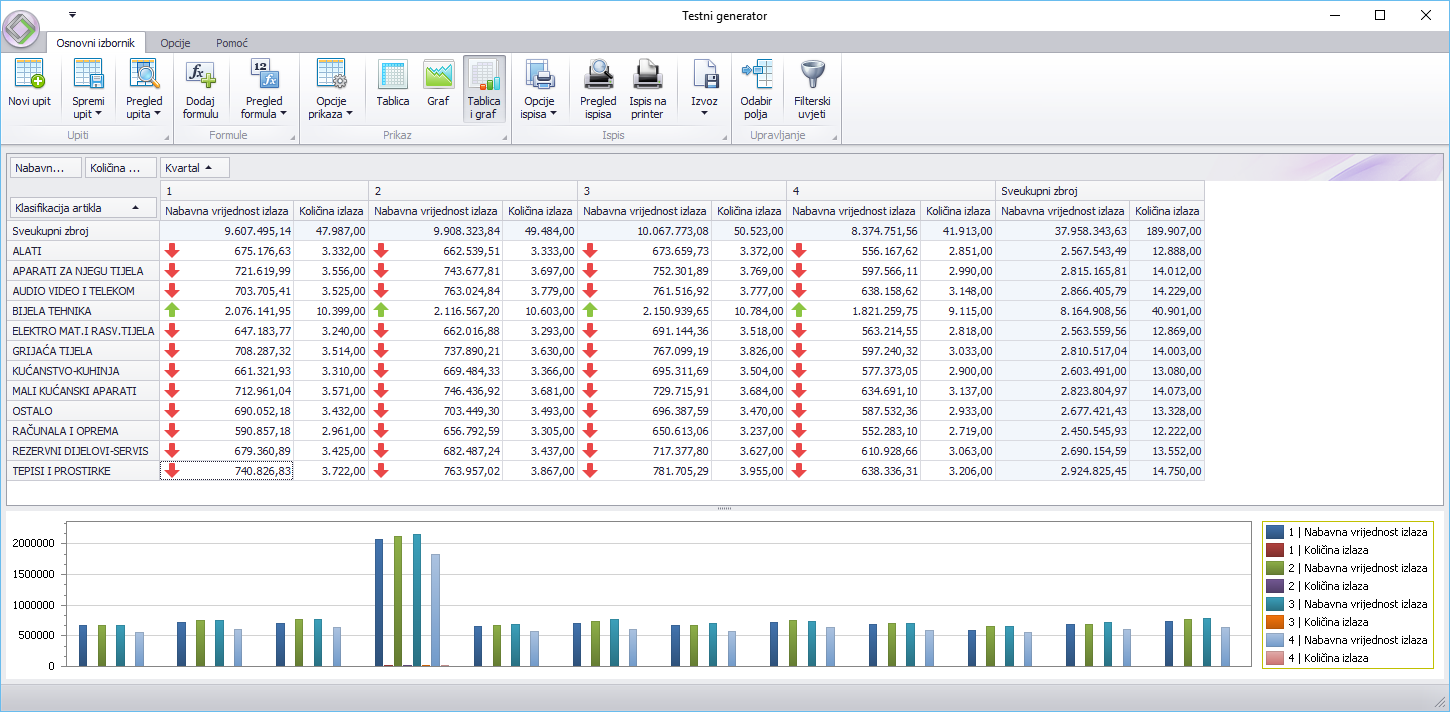This screenshot has width=1450, height=712.
Task: Click the Kvartal column field button
Action: (194, 168)
